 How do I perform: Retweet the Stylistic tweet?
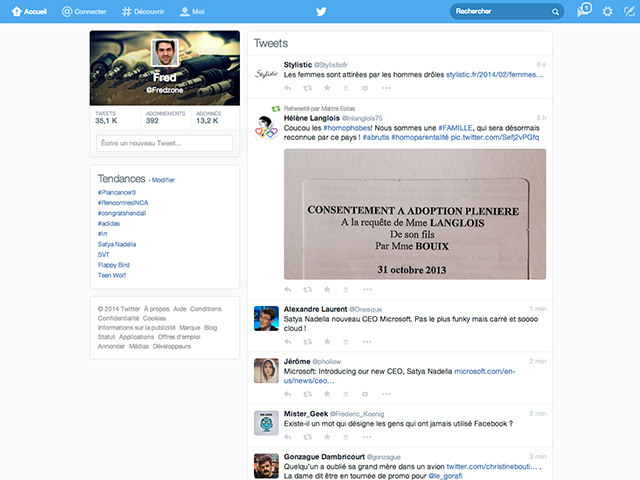[307, 88]
